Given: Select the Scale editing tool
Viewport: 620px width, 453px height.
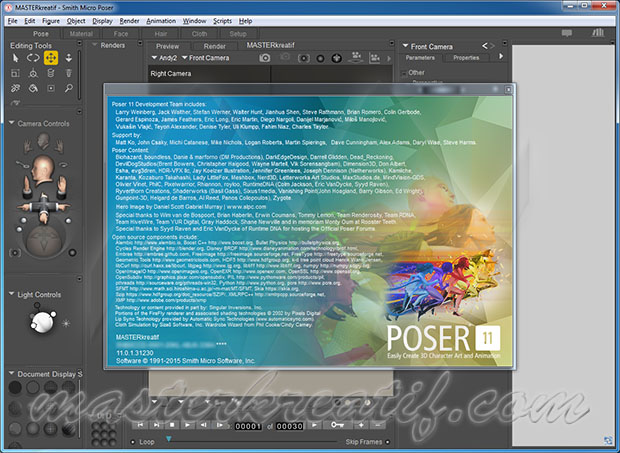Looking at the screenshot, I should coord(15,73).
